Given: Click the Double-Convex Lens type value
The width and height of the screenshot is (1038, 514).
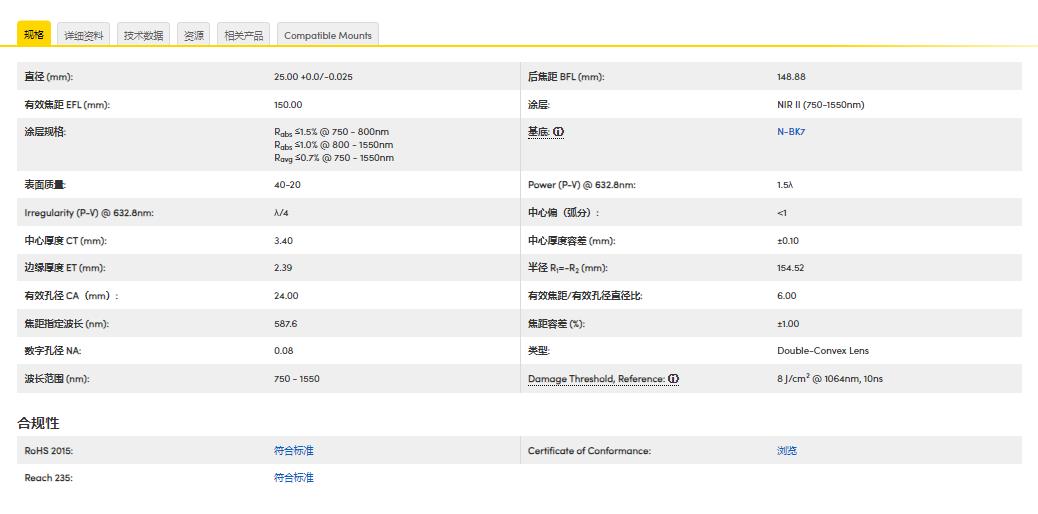Looking at the screenshot, I should 822,351.
